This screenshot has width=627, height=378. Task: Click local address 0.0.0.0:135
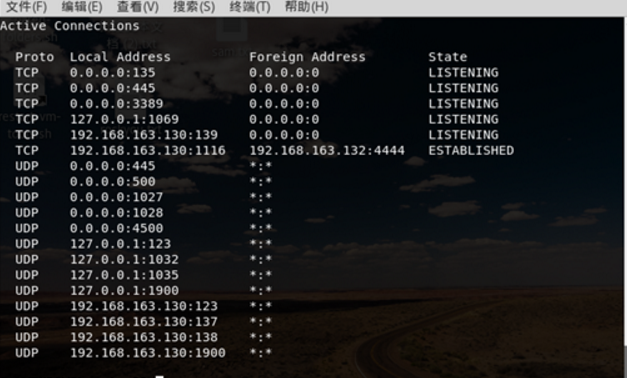[112, 73]
